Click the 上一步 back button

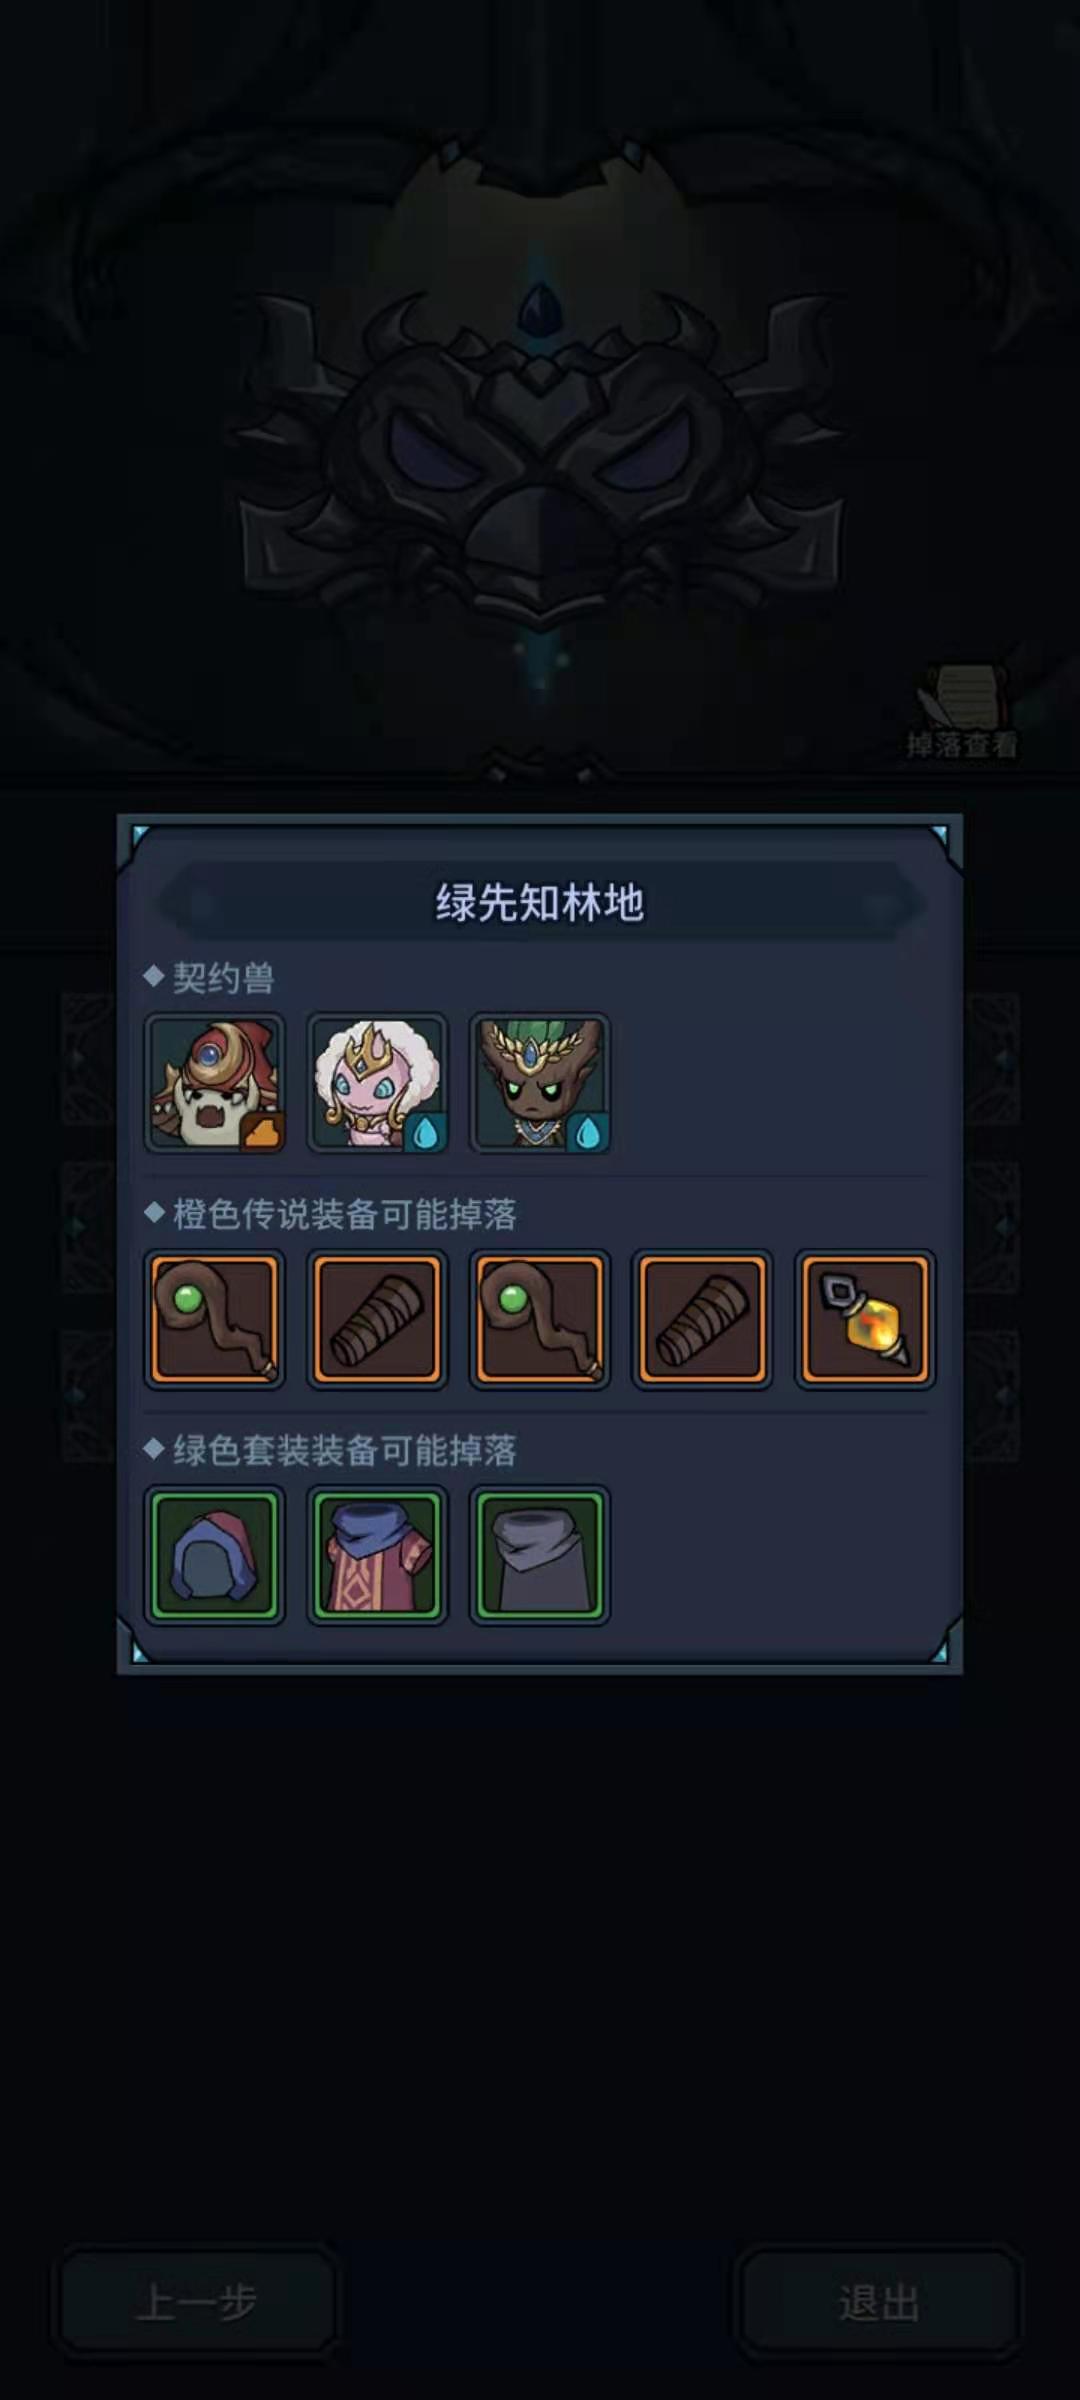click(197, 2302)
